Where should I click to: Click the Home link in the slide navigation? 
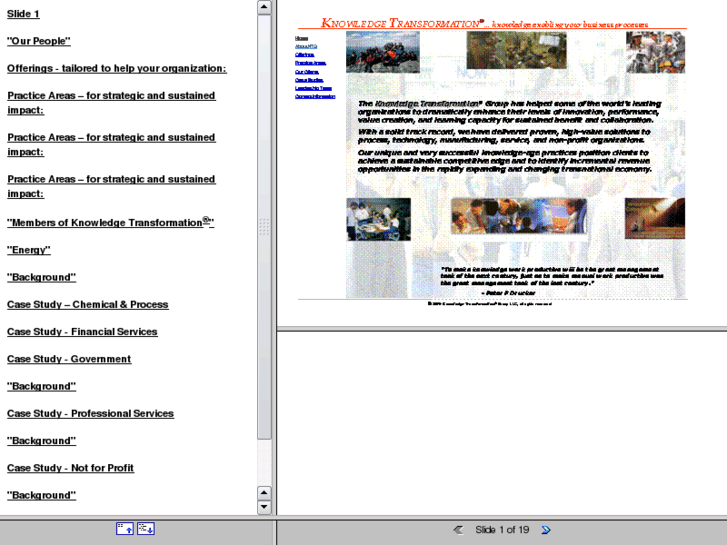coord(301,38)
